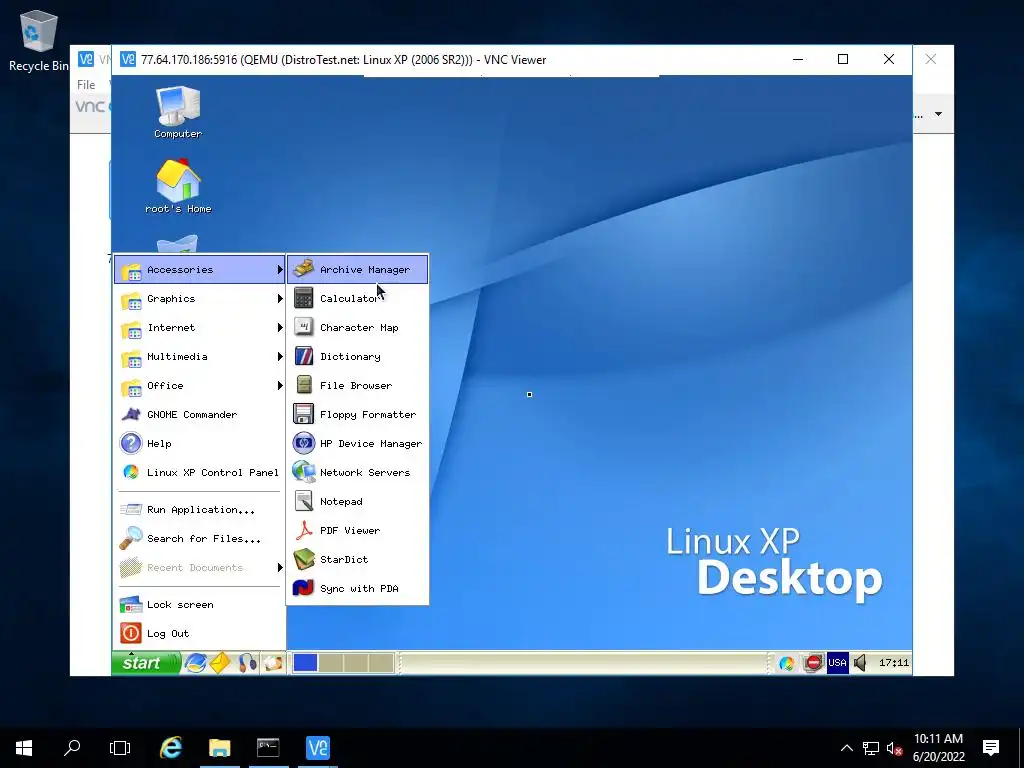Open the Computer desktop icon
The width and height of the screenshot is (1024, 768).
(x=178, y=112)
